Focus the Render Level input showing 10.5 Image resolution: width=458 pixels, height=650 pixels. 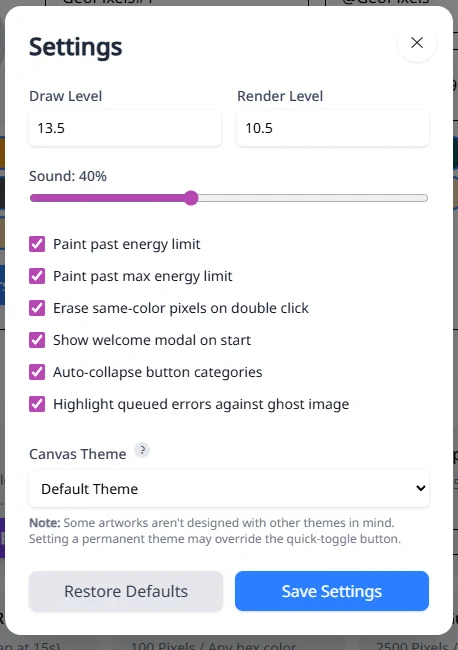[x=333, y=128]
